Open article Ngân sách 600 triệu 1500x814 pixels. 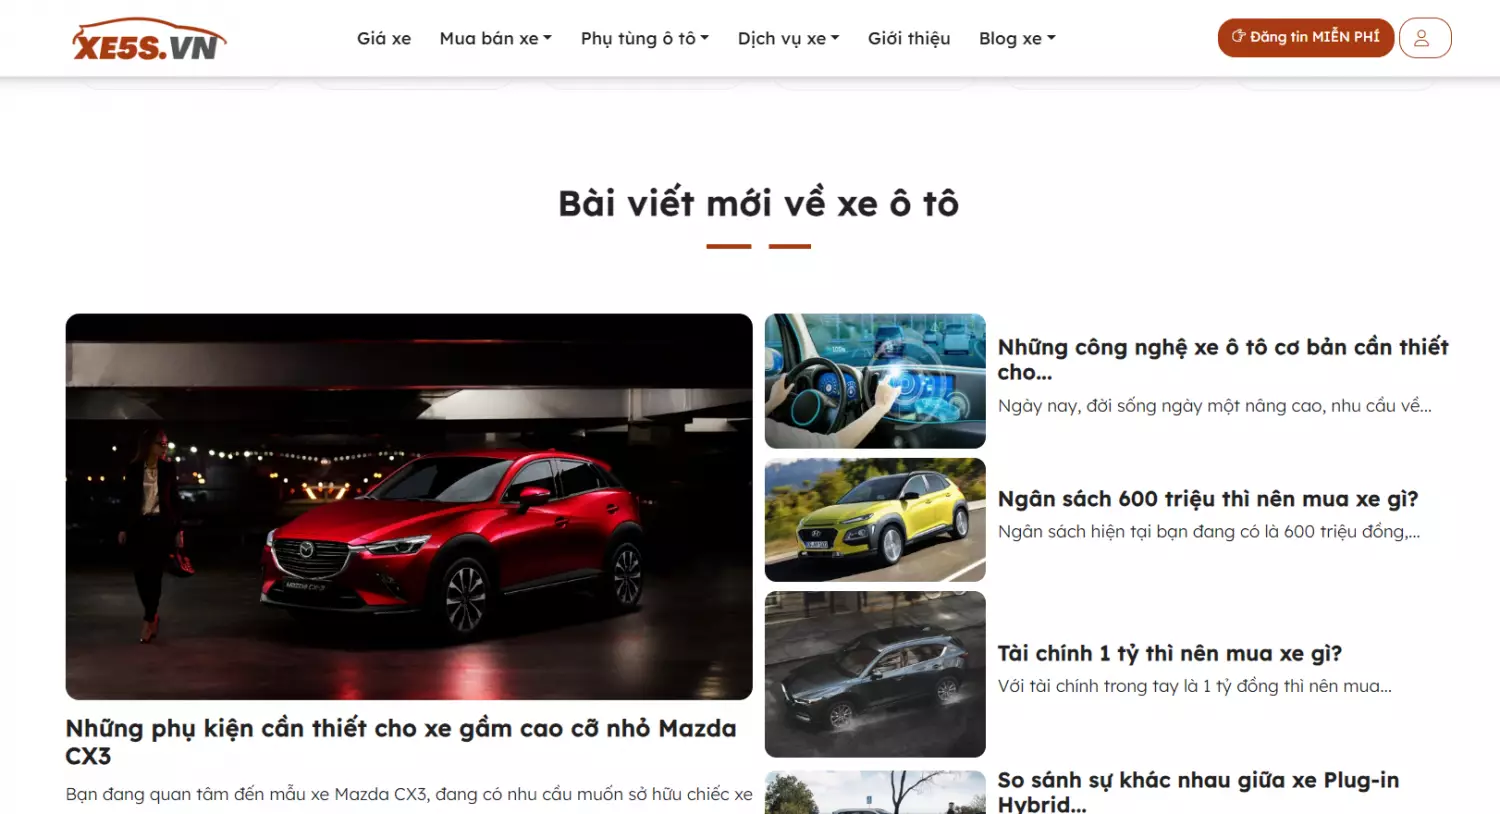1208,499
